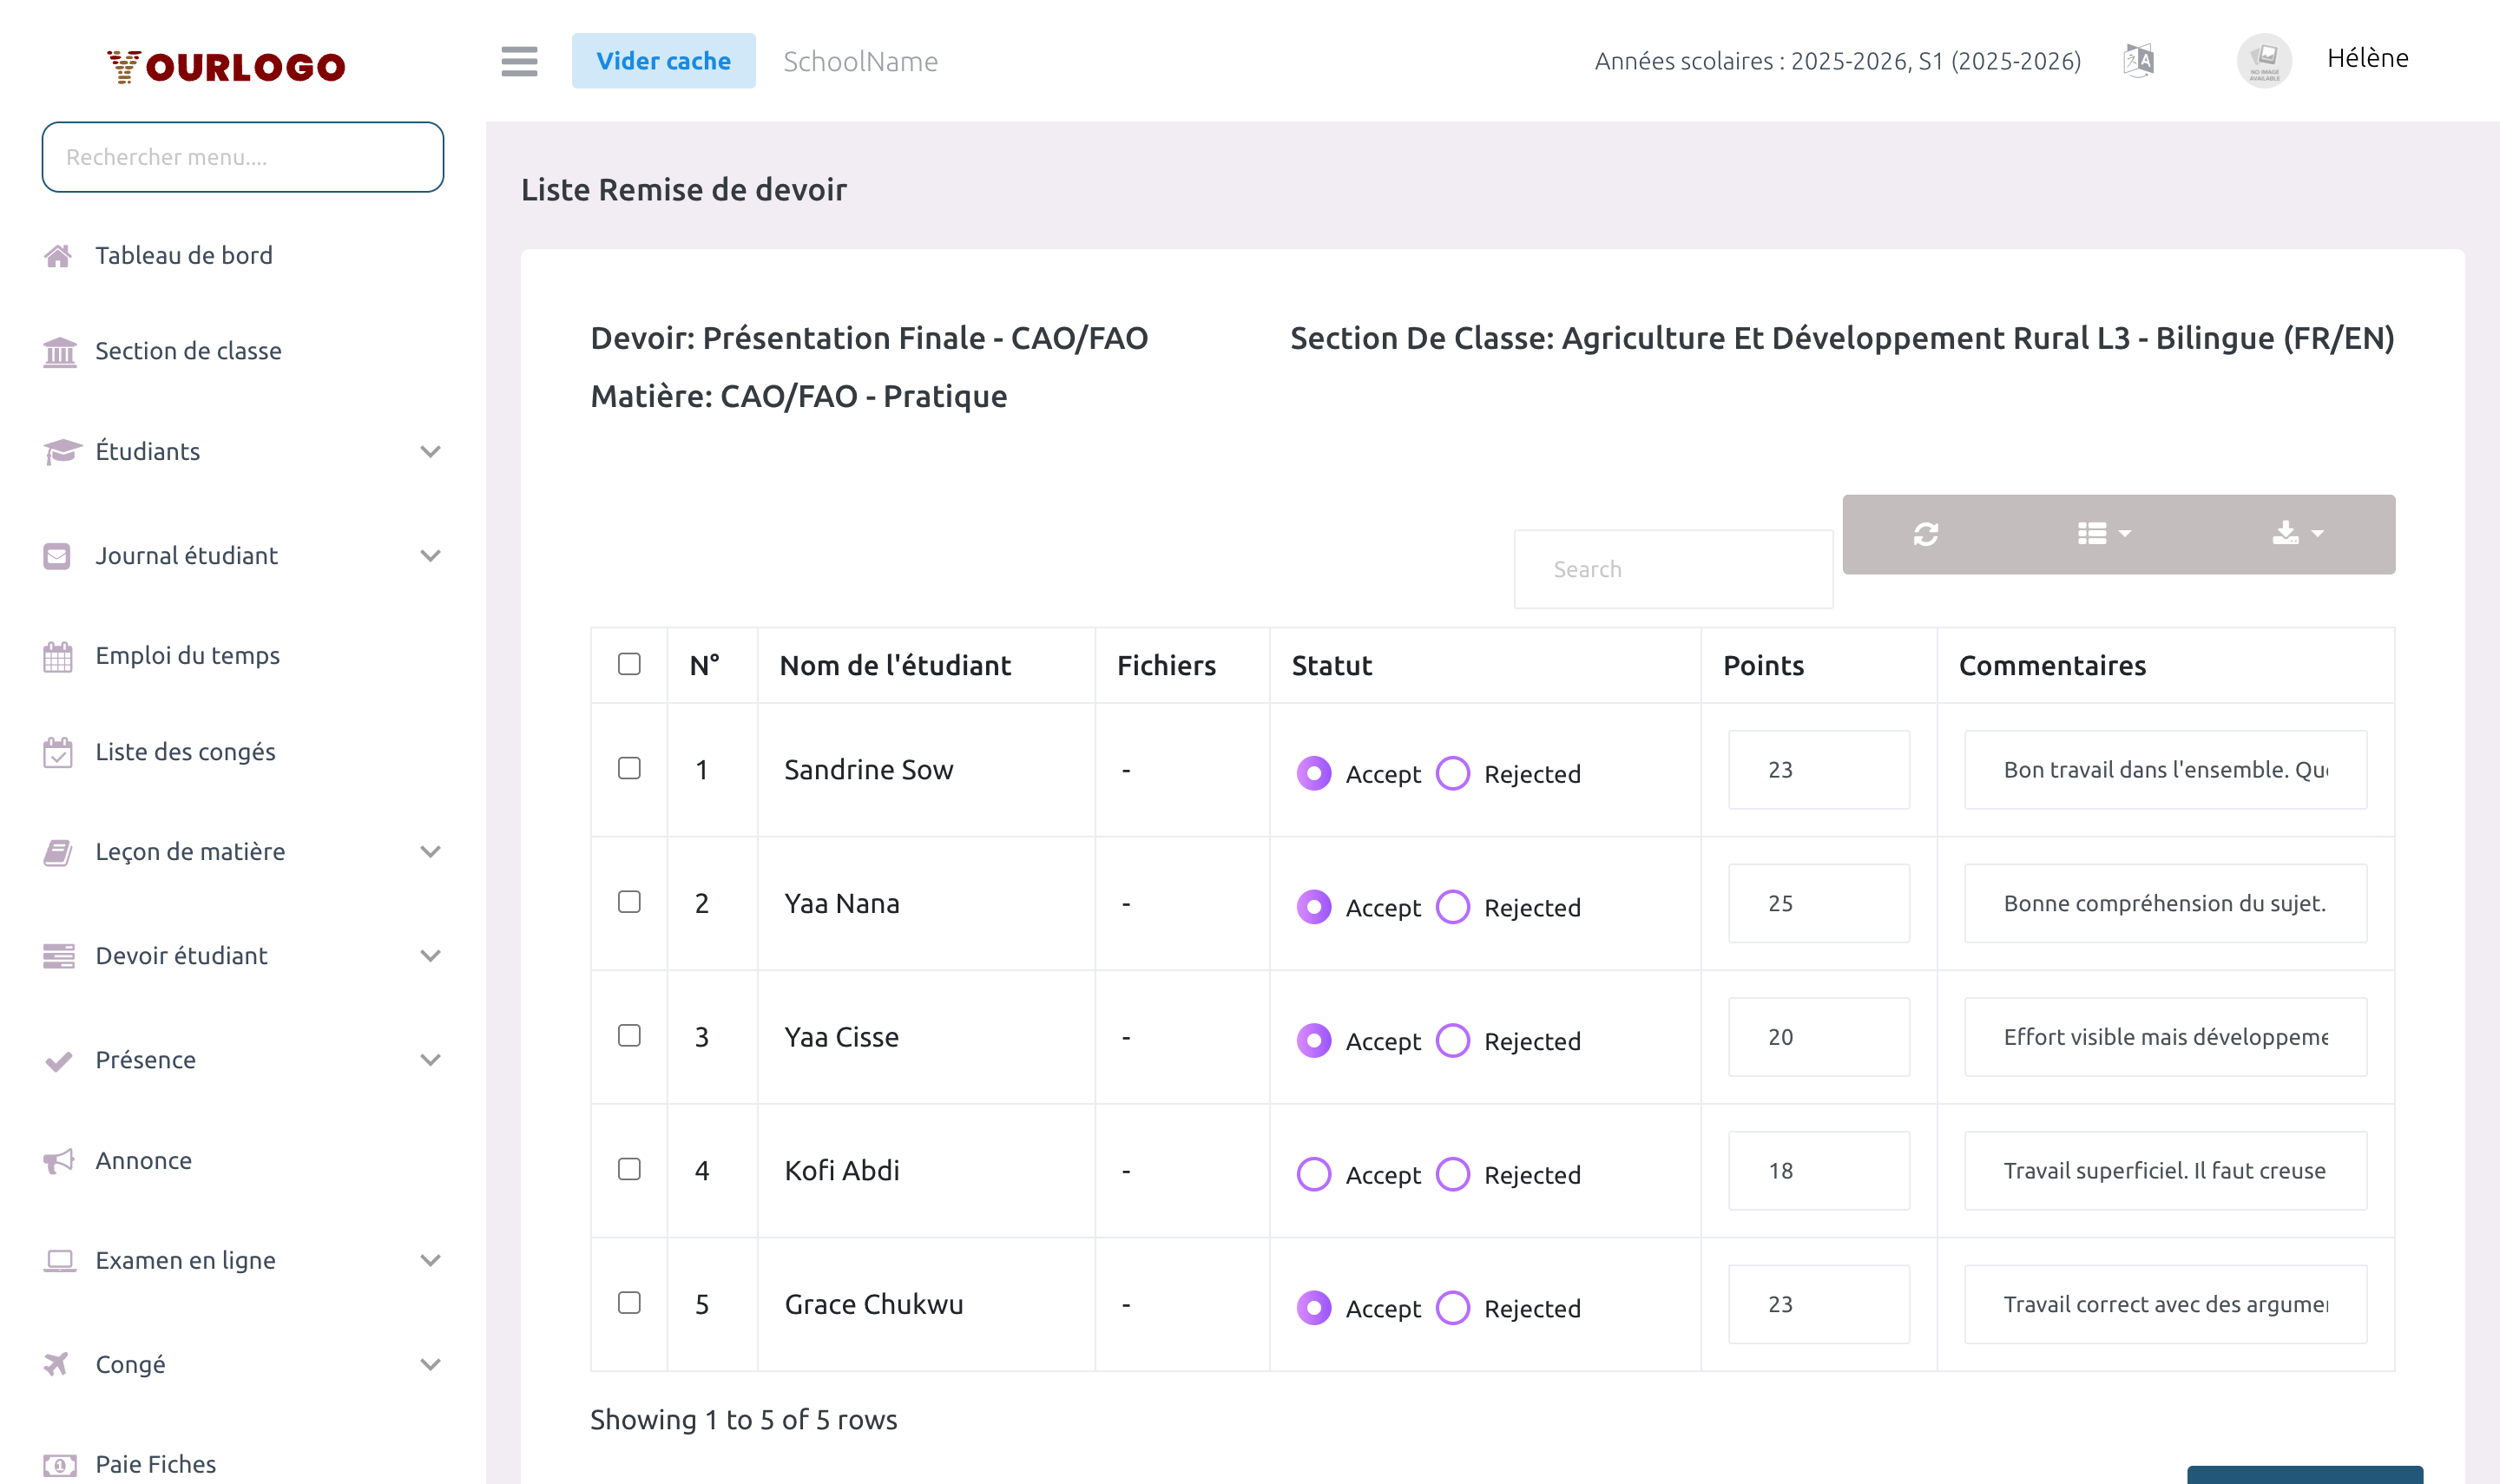Click the Tableau de bord home icon
This screenshot has width=2500, height=1484.
click(58, 256)
